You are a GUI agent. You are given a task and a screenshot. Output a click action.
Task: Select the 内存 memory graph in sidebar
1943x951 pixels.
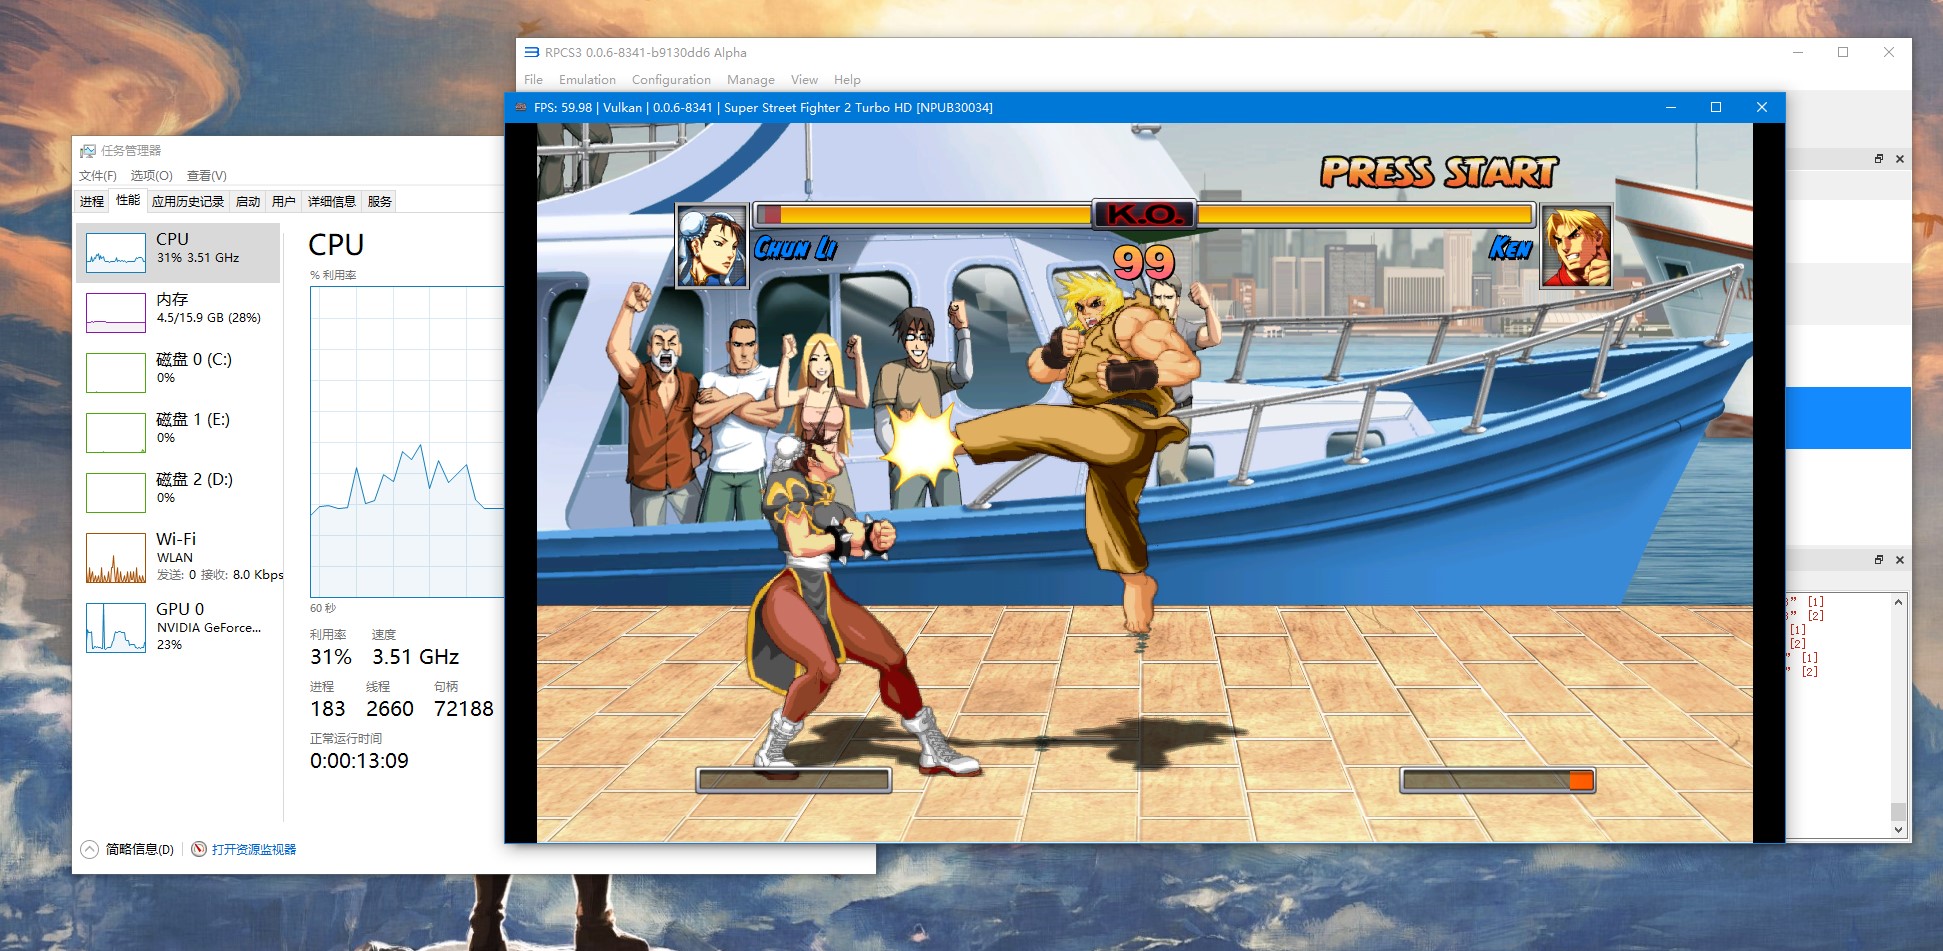point(178,312)
